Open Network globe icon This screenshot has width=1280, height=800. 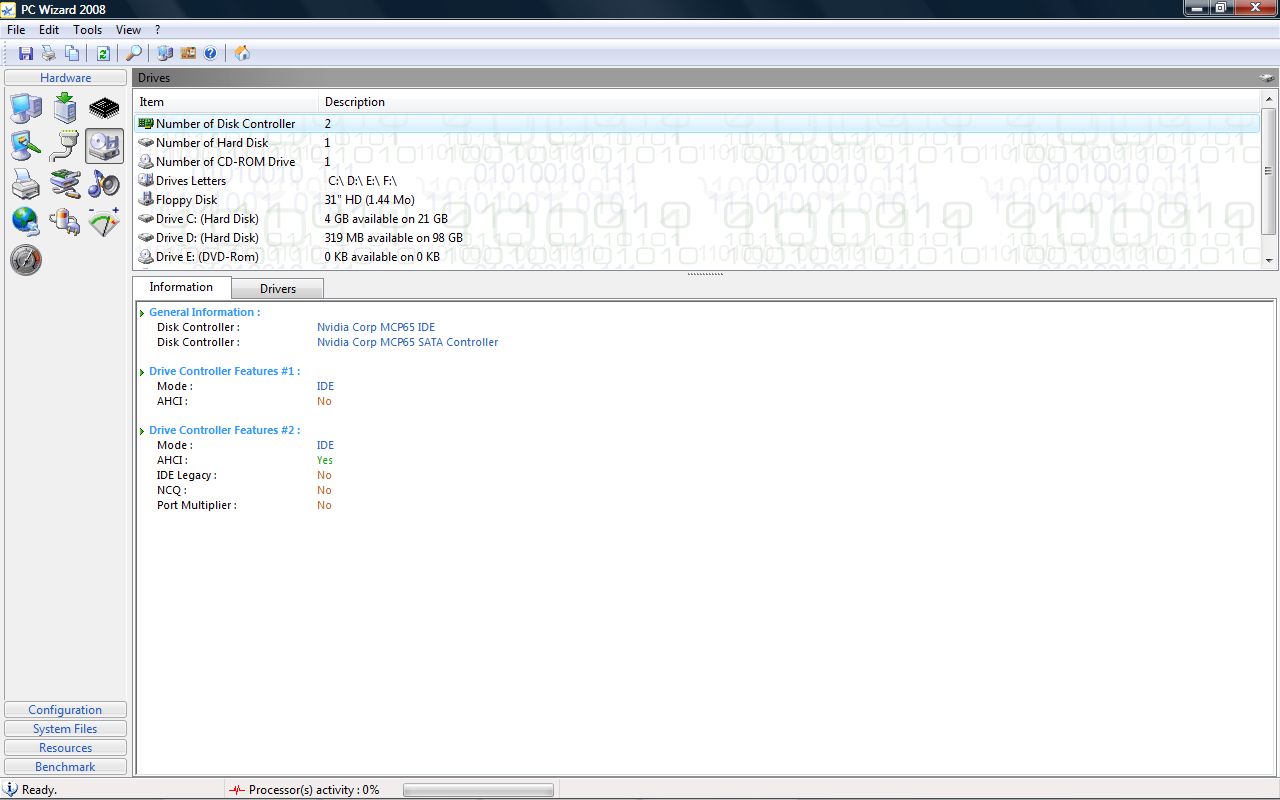click(x=26, y=221)
